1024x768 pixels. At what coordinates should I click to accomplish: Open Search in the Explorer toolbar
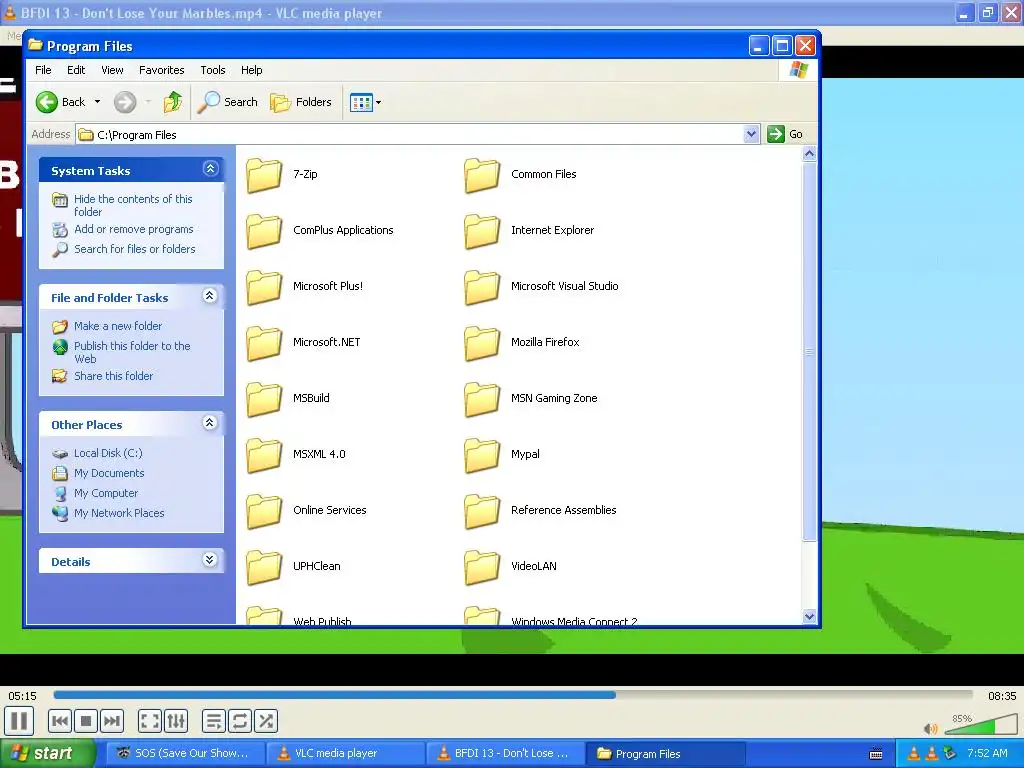[228, 102]
